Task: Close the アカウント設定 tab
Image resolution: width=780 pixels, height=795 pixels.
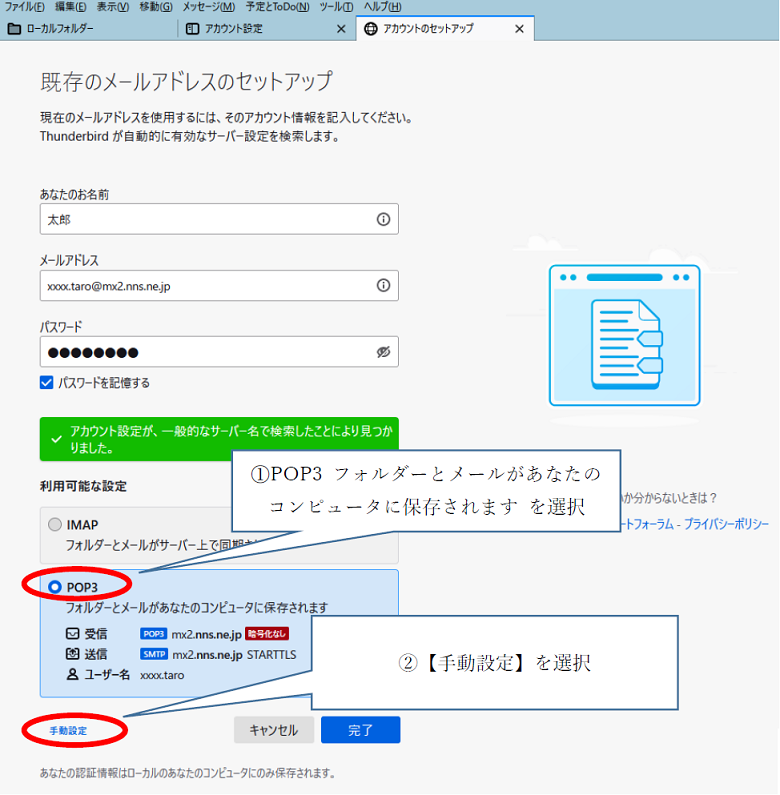Action: (x=341, y=29)
